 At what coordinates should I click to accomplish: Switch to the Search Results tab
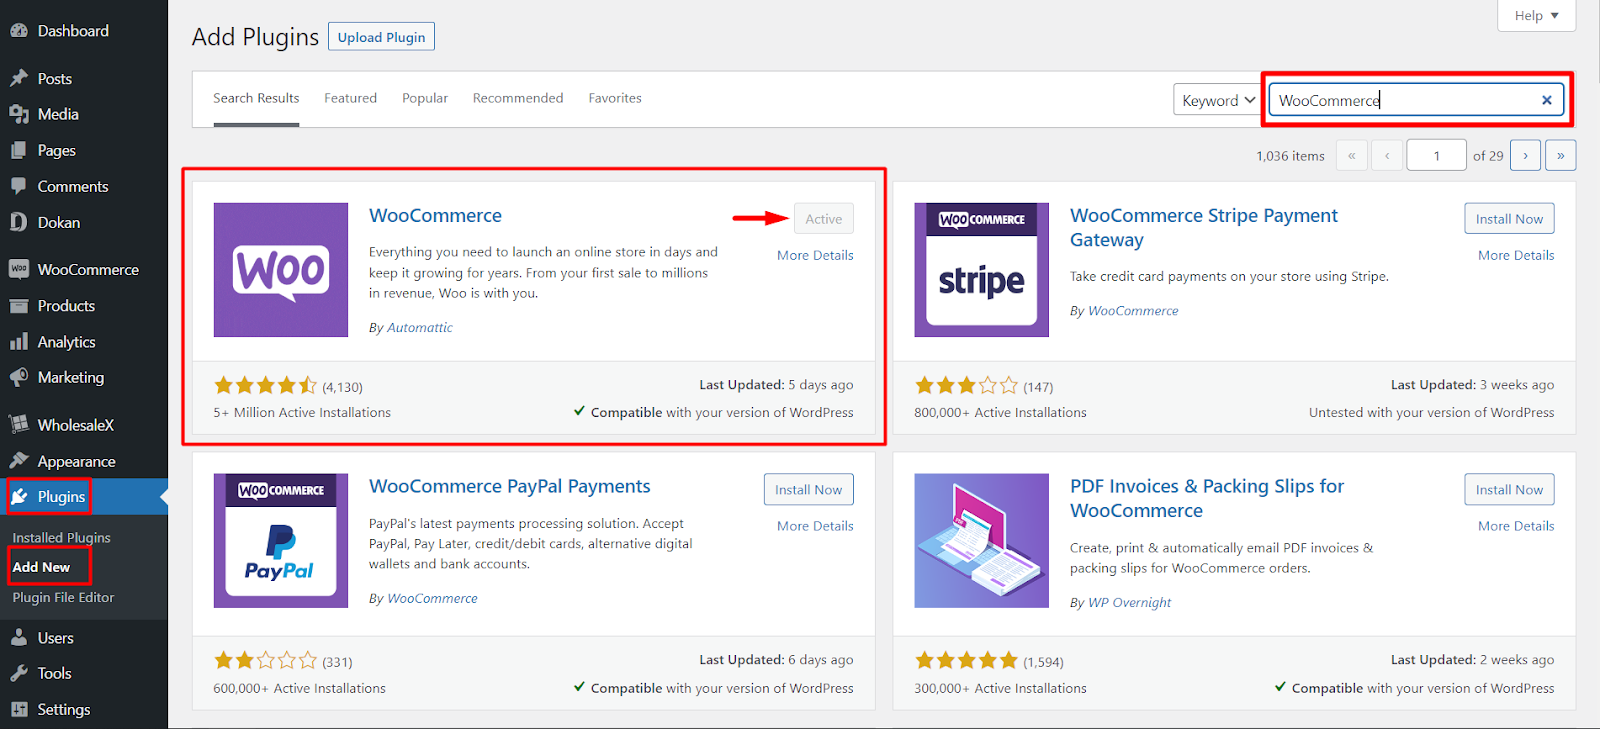pos(256,98)
